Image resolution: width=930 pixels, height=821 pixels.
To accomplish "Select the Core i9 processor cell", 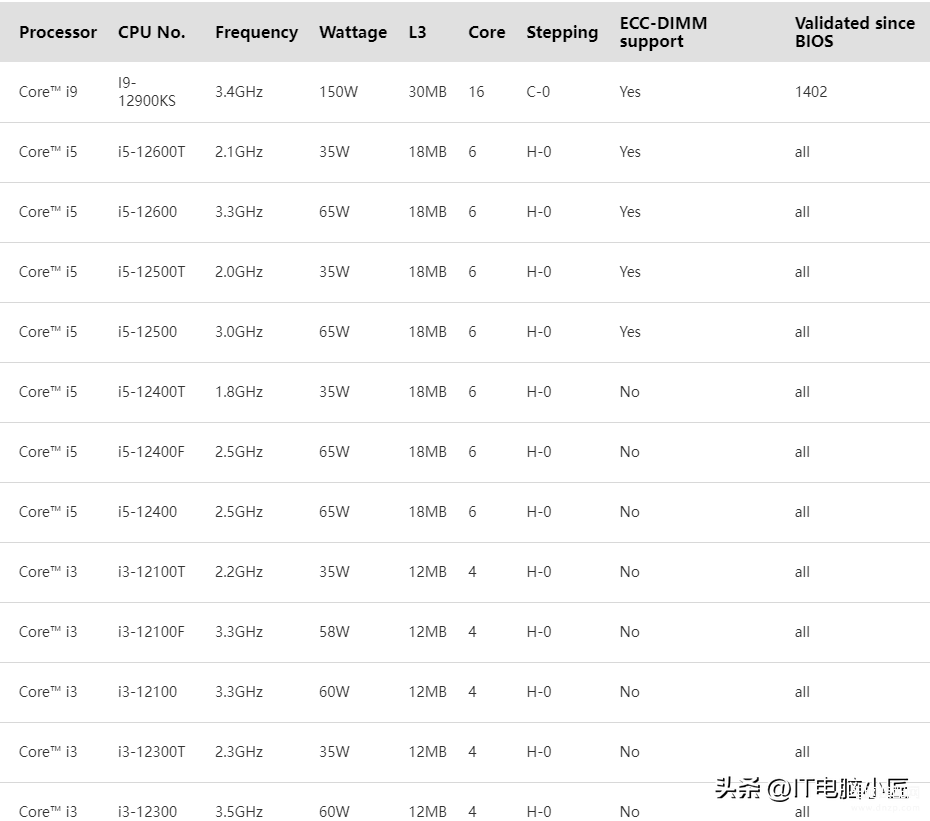I will [x=48, y=92].
